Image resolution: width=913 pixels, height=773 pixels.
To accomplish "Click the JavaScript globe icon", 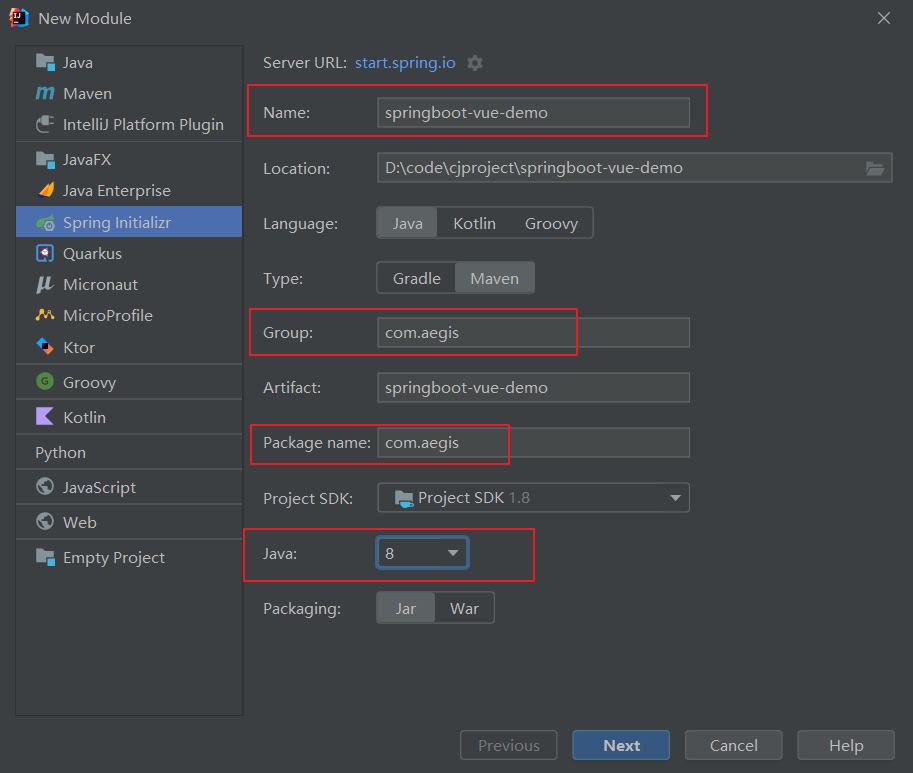I will click(x=45, y=486).
